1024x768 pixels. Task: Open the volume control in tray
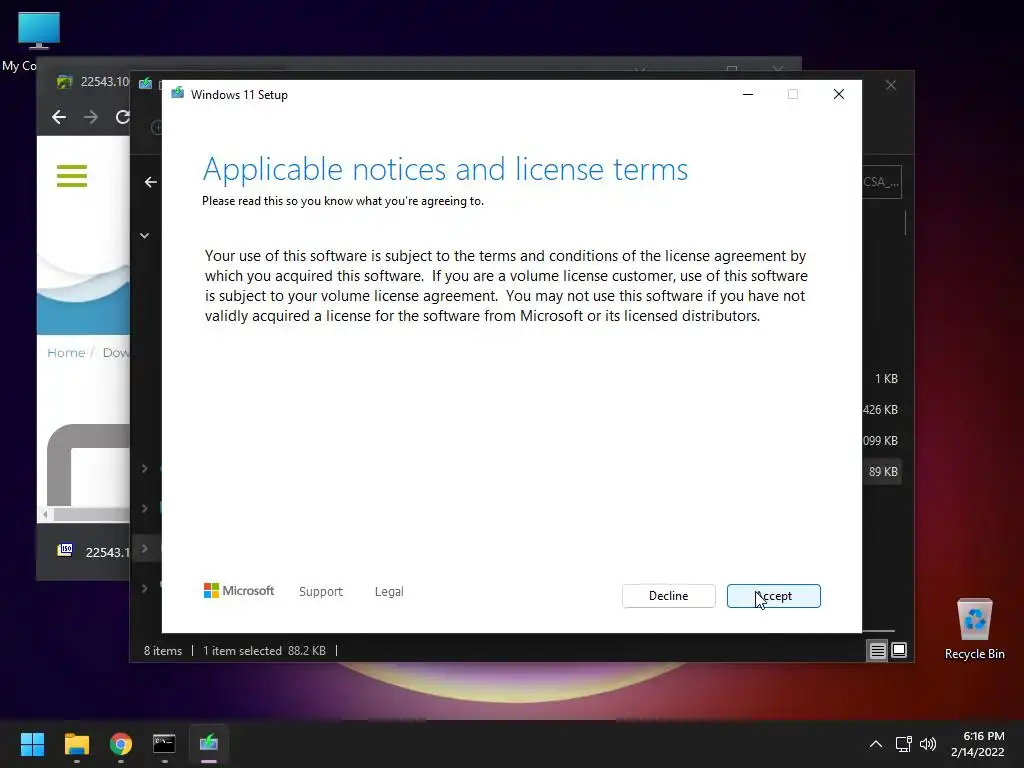pyautogui.click(x=928, y=744)
